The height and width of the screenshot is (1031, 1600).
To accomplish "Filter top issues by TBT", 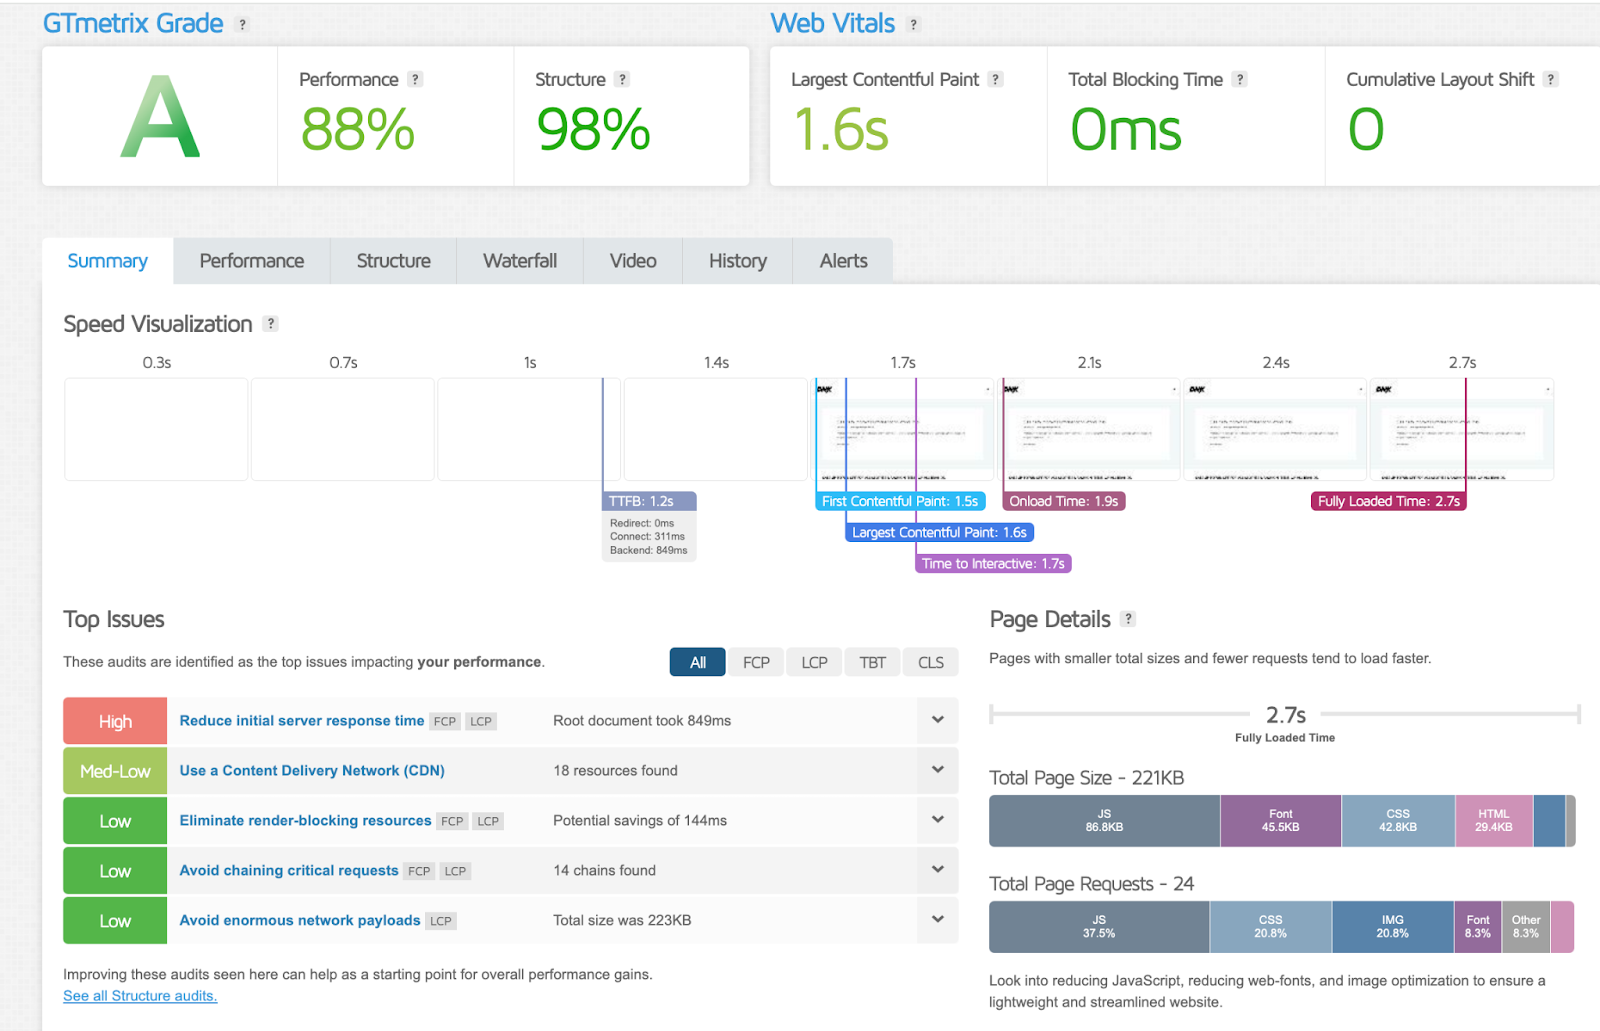I will (872, 662).
